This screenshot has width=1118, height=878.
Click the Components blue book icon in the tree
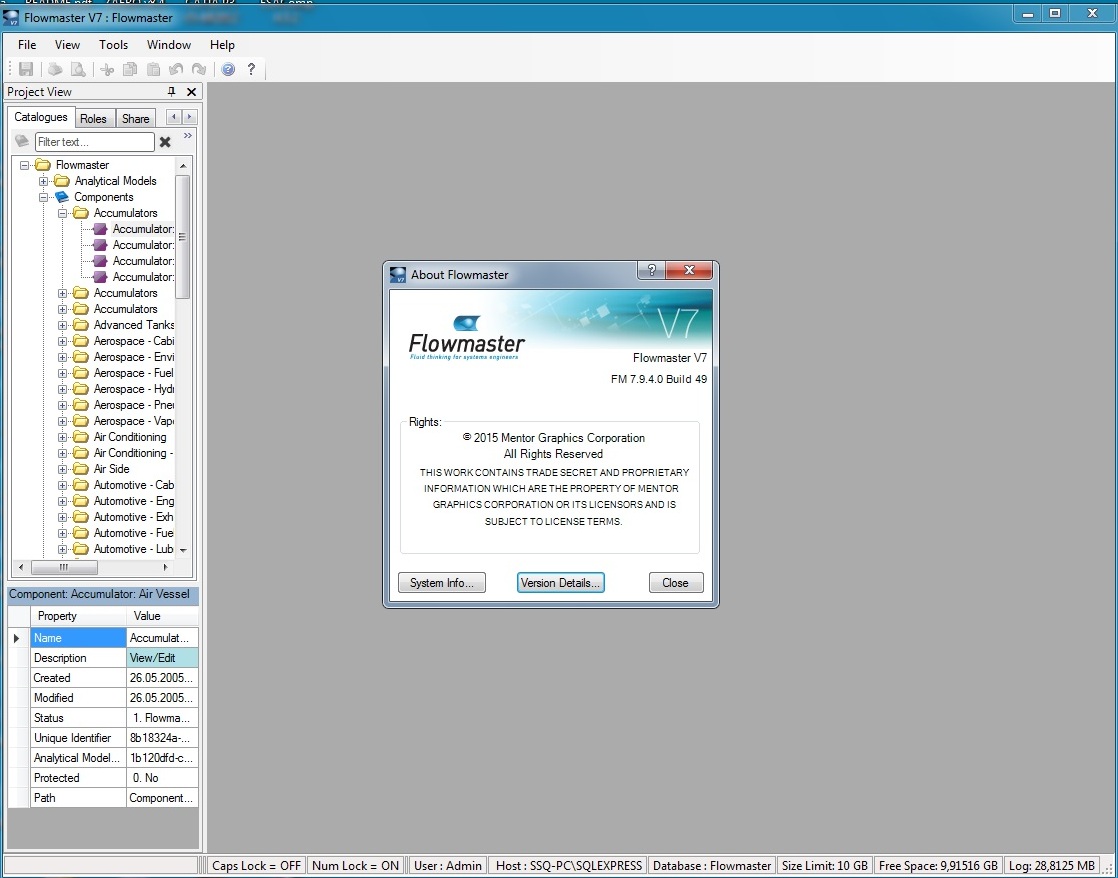[x=62, y=197]
